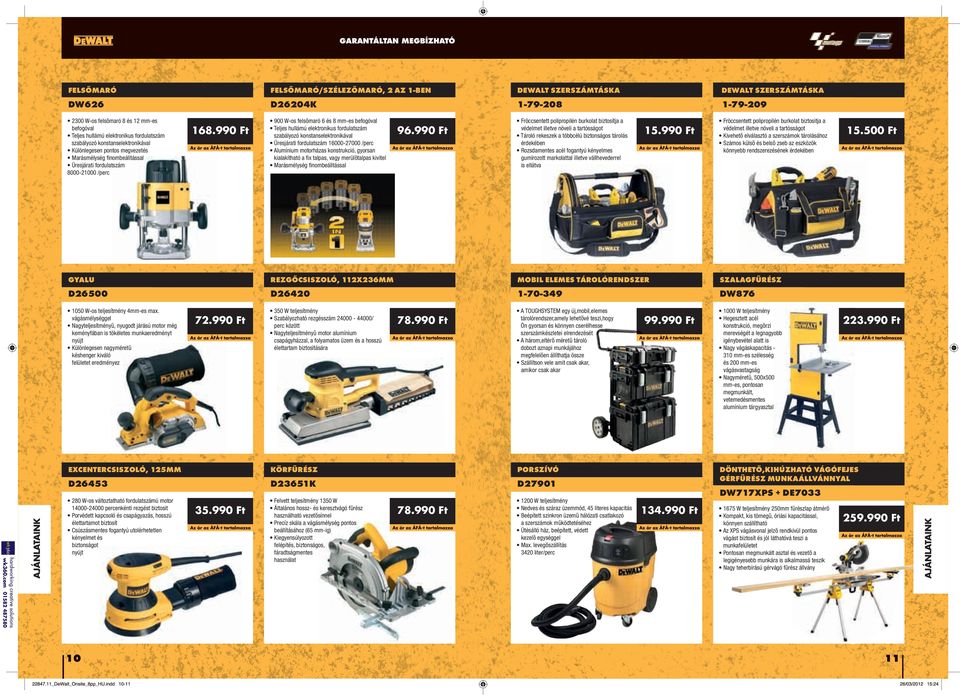Open the D26204K 2-in-1 router image

[332, 215]
